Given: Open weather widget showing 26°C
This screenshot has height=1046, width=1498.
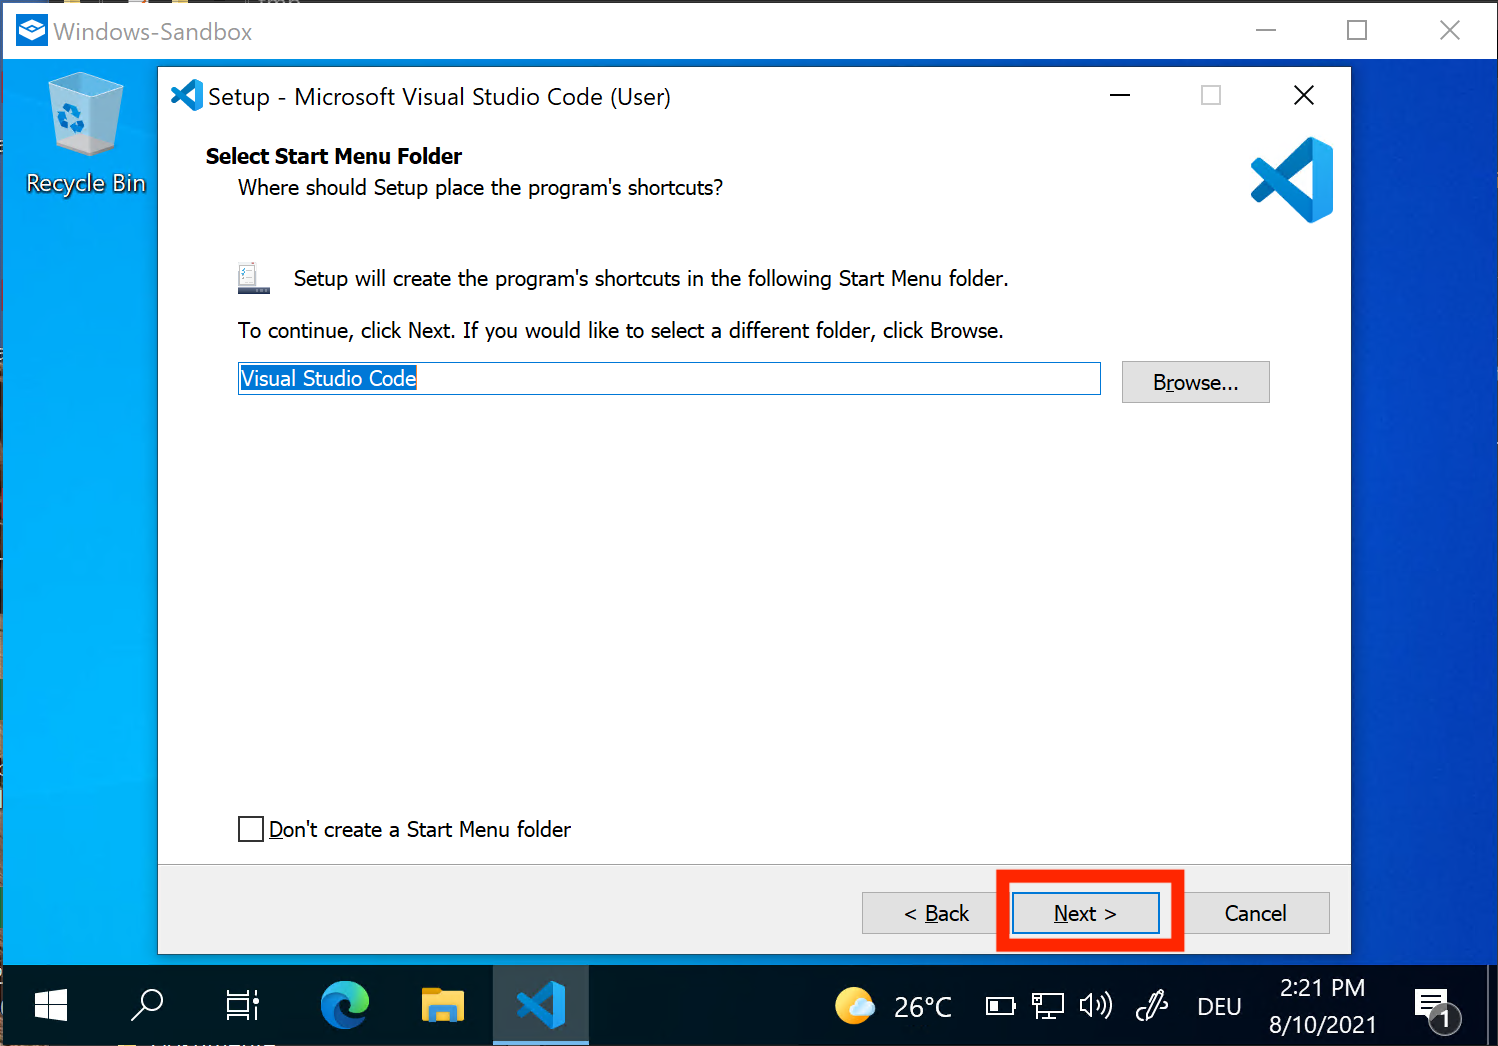Looking at the screenshot, I should pyautogui.click(x=893, y=1006).
